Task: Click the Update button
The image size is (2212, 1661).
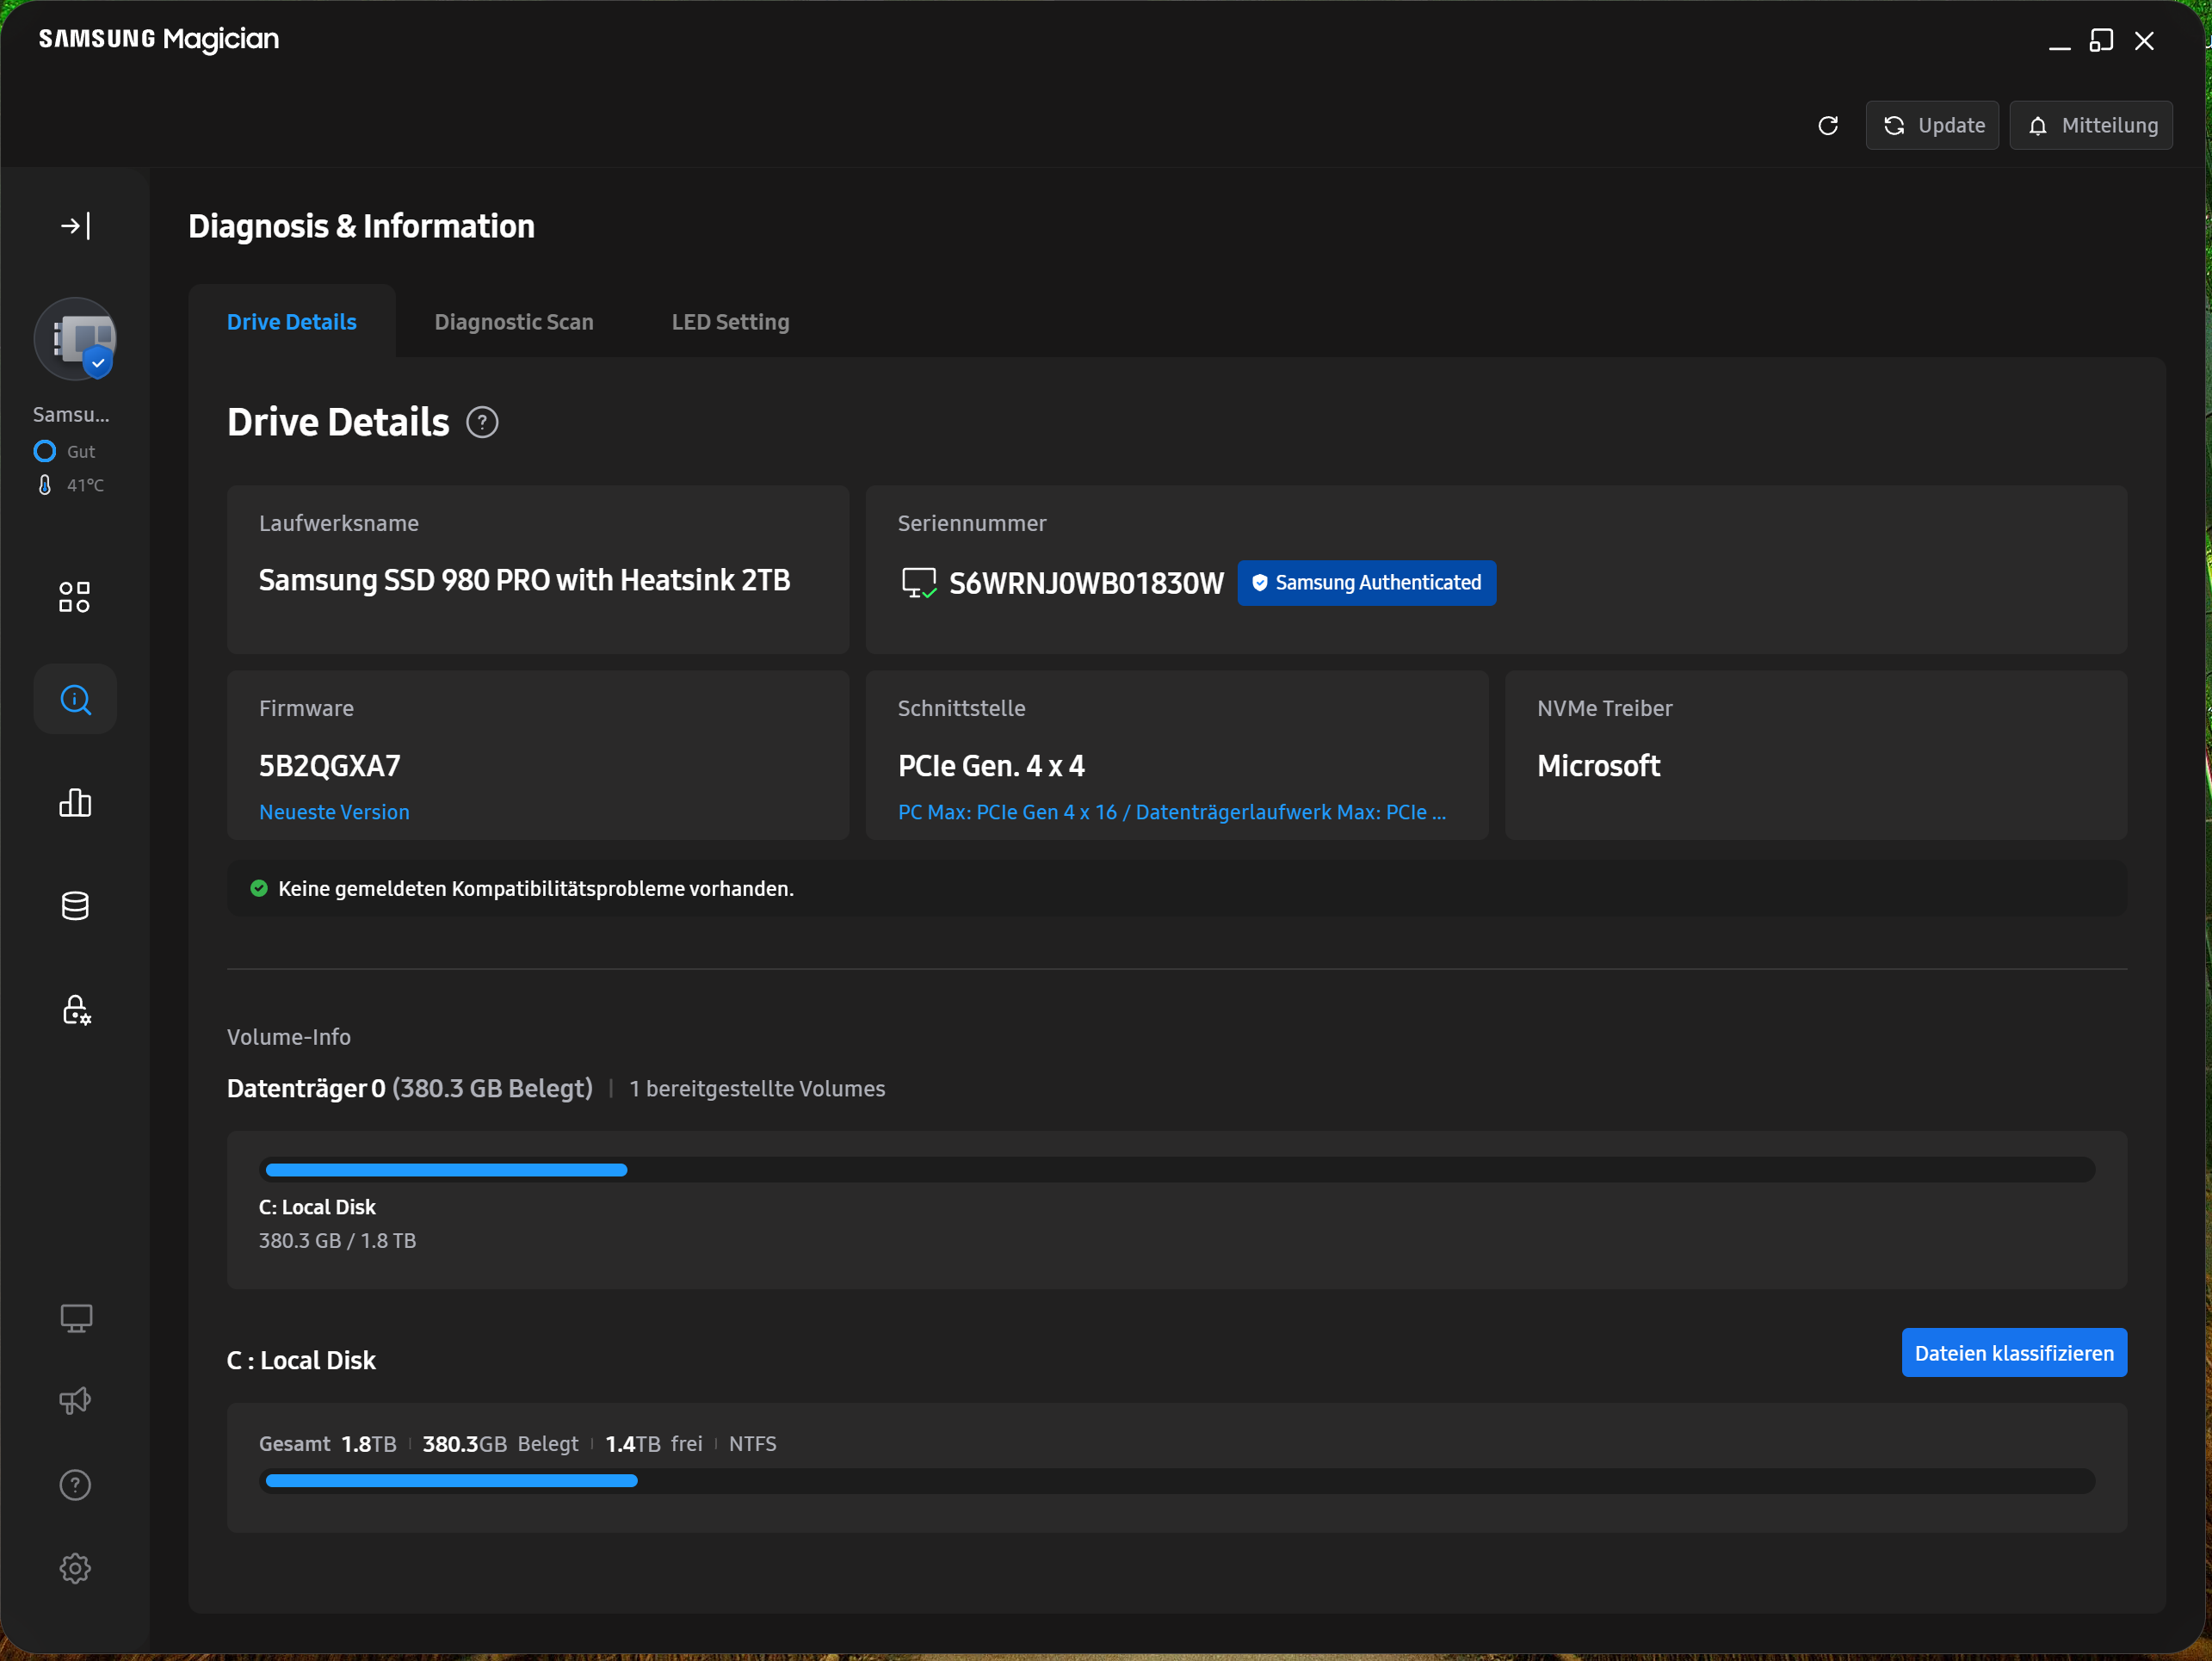Action: click(x=1932, y=125)
